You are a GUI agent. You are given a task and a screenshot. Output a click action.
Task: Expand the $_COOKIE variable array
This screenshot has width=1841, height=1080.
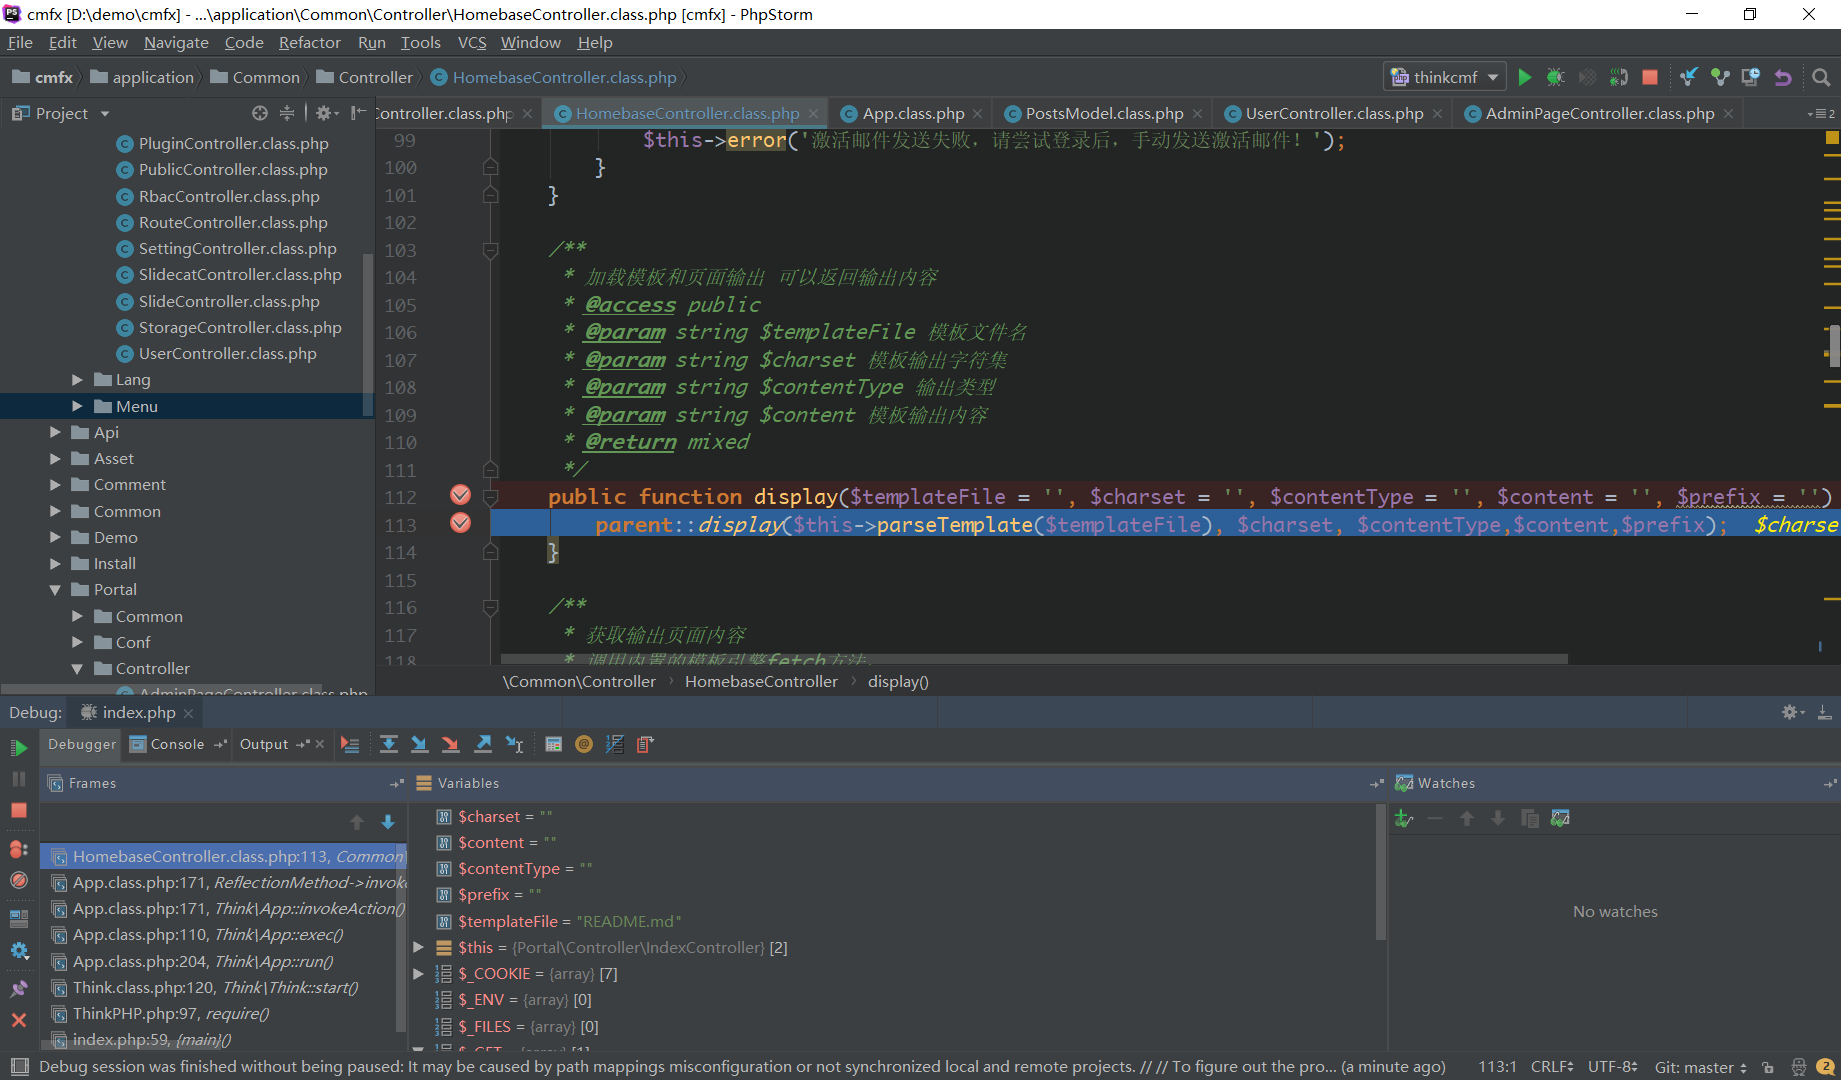(x=419, y=973)
